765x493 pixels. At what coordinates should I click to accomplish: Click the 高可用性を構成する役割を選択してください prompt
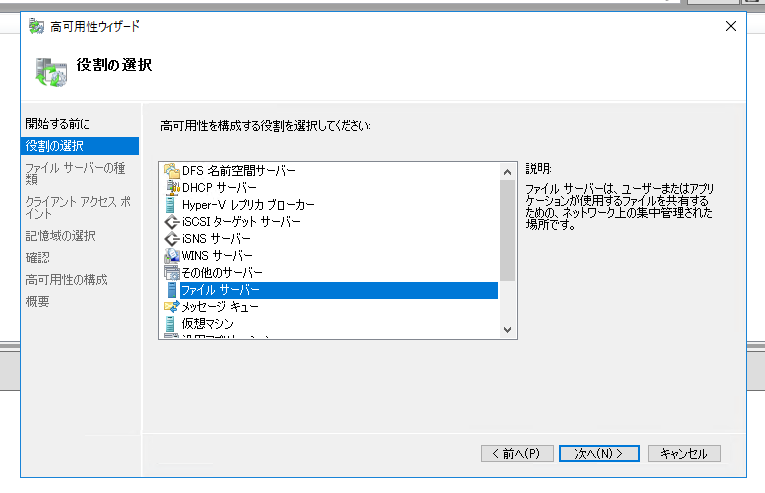pos(265,126)
